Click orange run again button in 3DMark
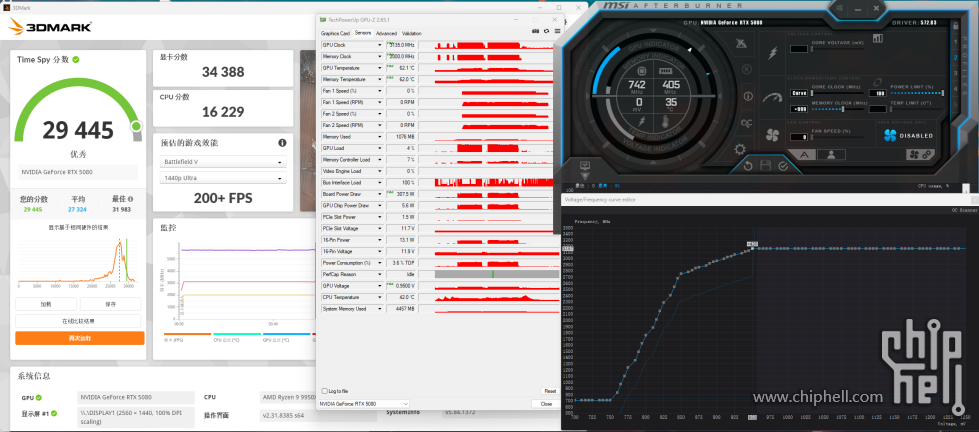 point(80,338)
